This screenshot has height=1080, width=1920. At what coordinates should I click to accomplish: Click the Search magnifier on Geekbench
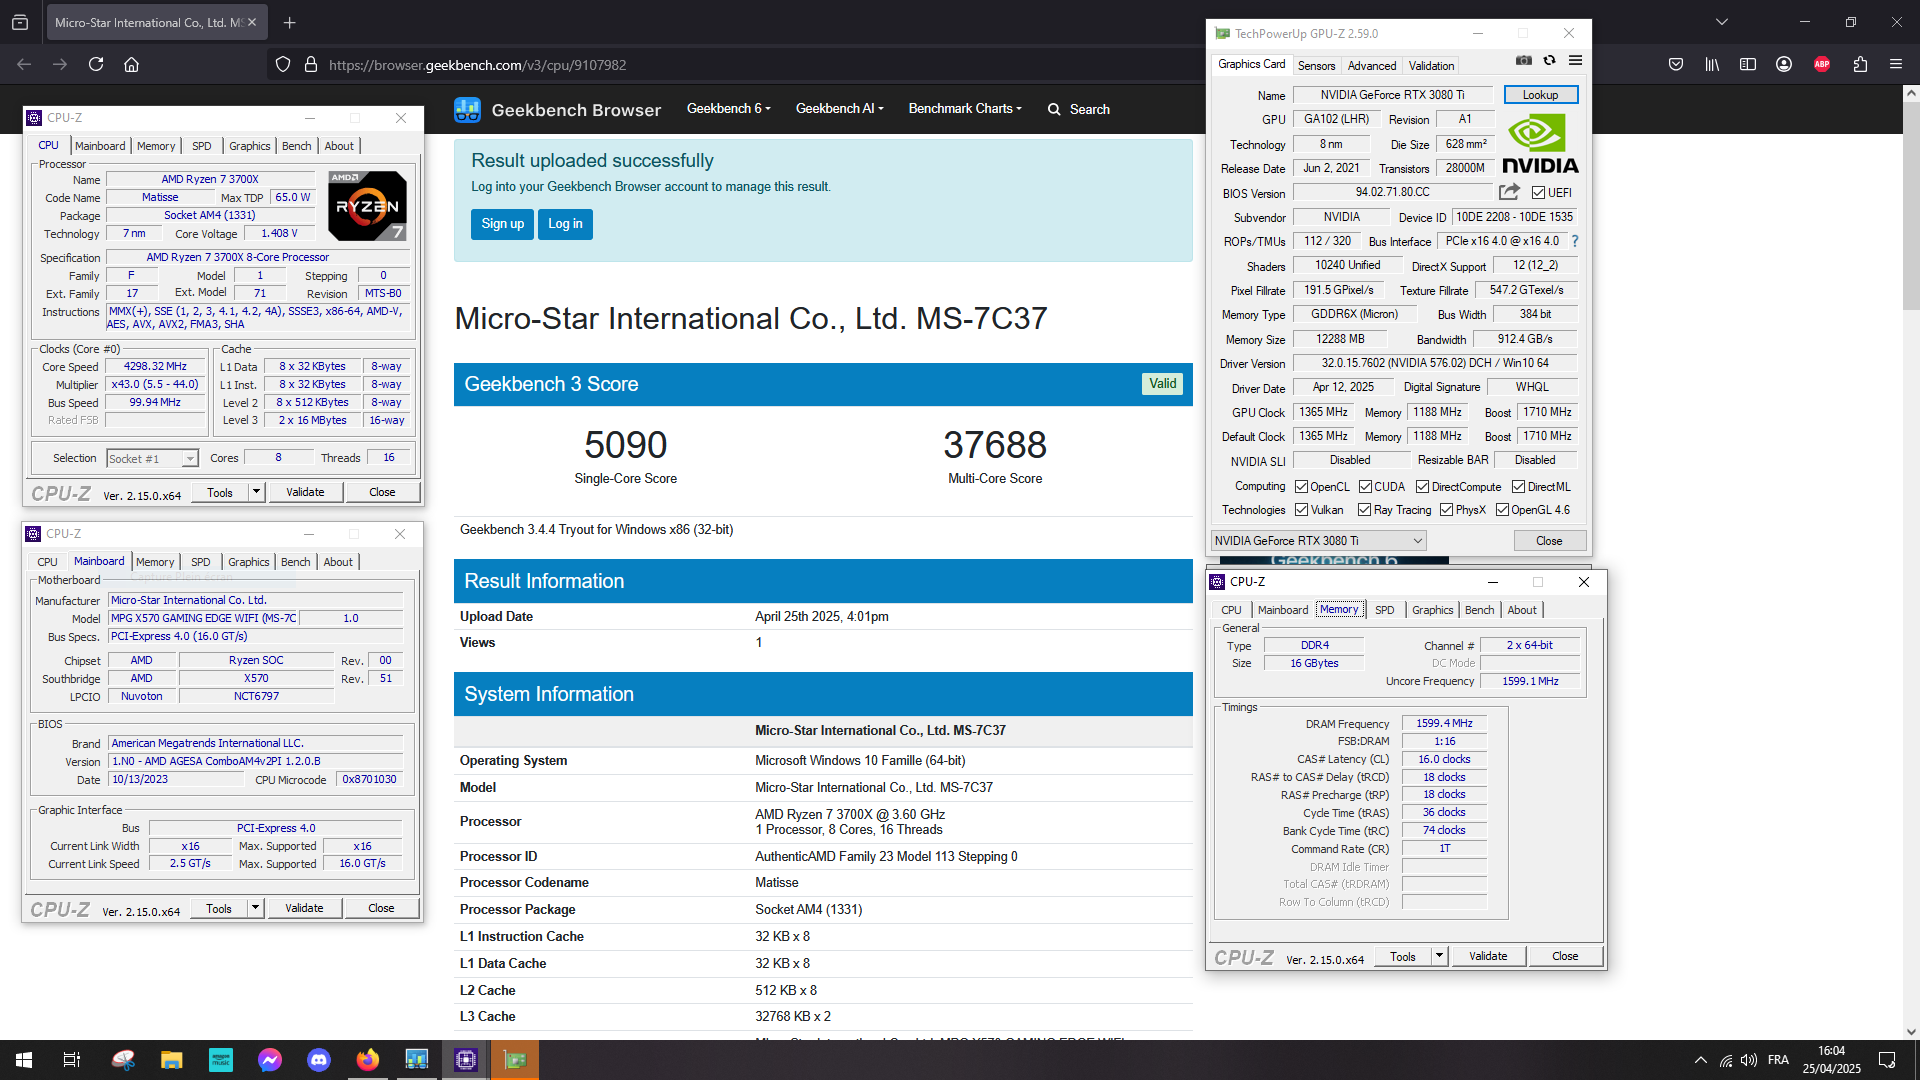(1054, 110)
